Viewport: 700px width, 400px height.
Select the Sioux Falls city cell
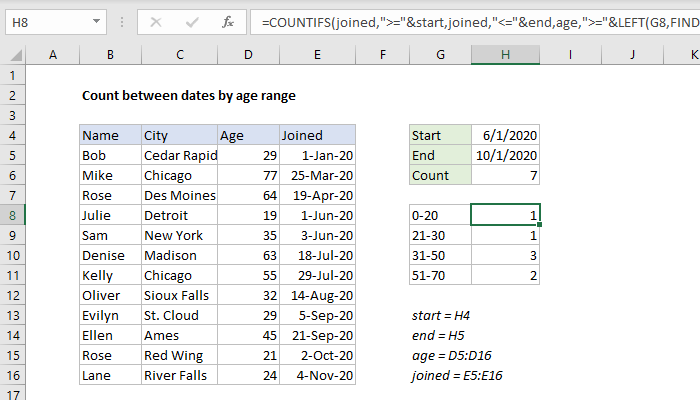pos(178,295)
